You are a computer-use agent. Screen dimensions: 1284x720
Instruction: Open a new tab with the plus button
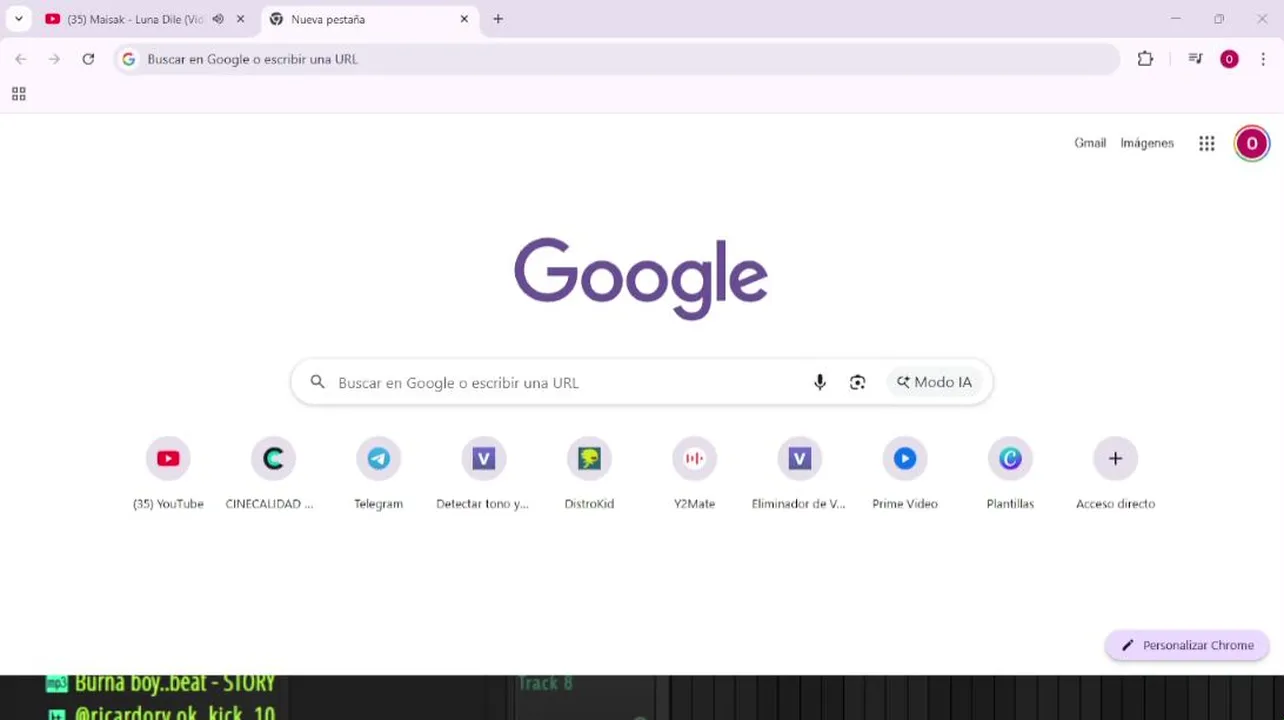498,19
